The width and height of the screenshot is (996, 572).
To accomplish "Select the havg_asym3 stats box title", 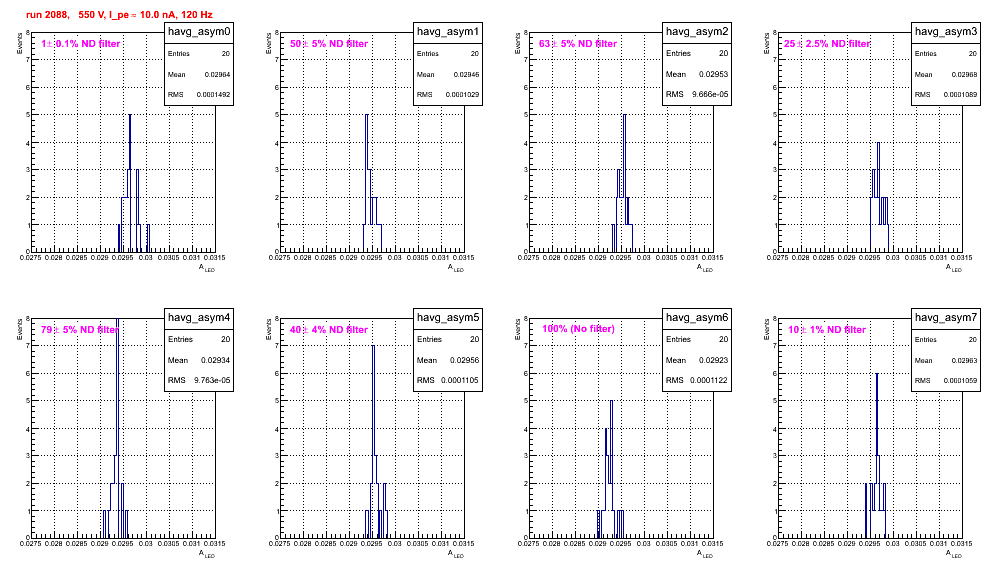I will 946,32.
